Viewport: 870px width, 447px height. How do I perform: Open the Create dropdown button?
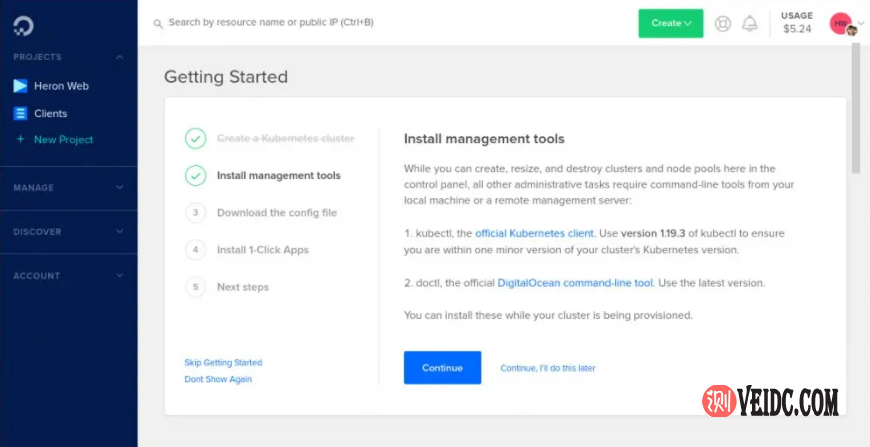coord(670,23)
